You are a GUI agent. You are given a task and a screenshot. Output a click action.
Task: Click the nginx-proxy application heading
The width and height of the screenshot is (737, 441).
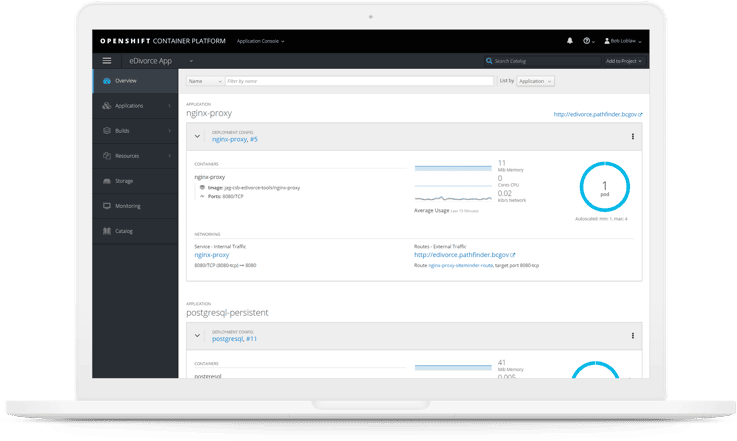209,113
